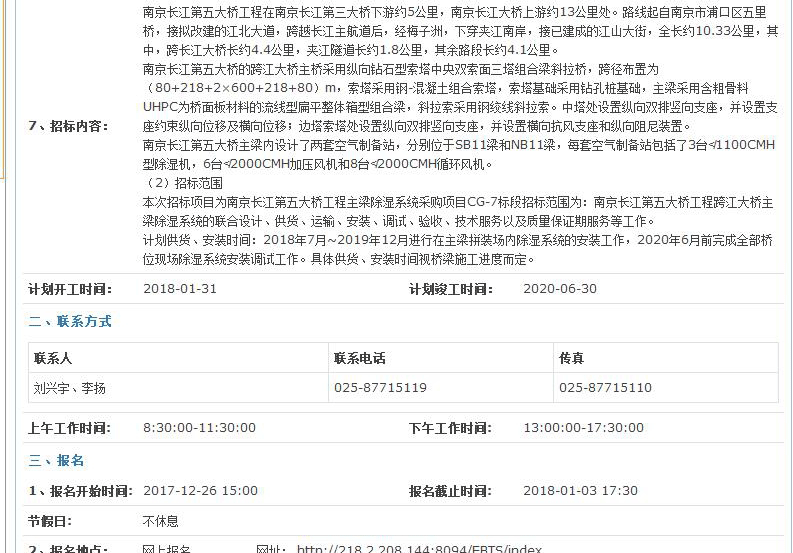The image size is (793, 553).
Task: Click the 联系电话 table column header
Action: click(359, 358)
